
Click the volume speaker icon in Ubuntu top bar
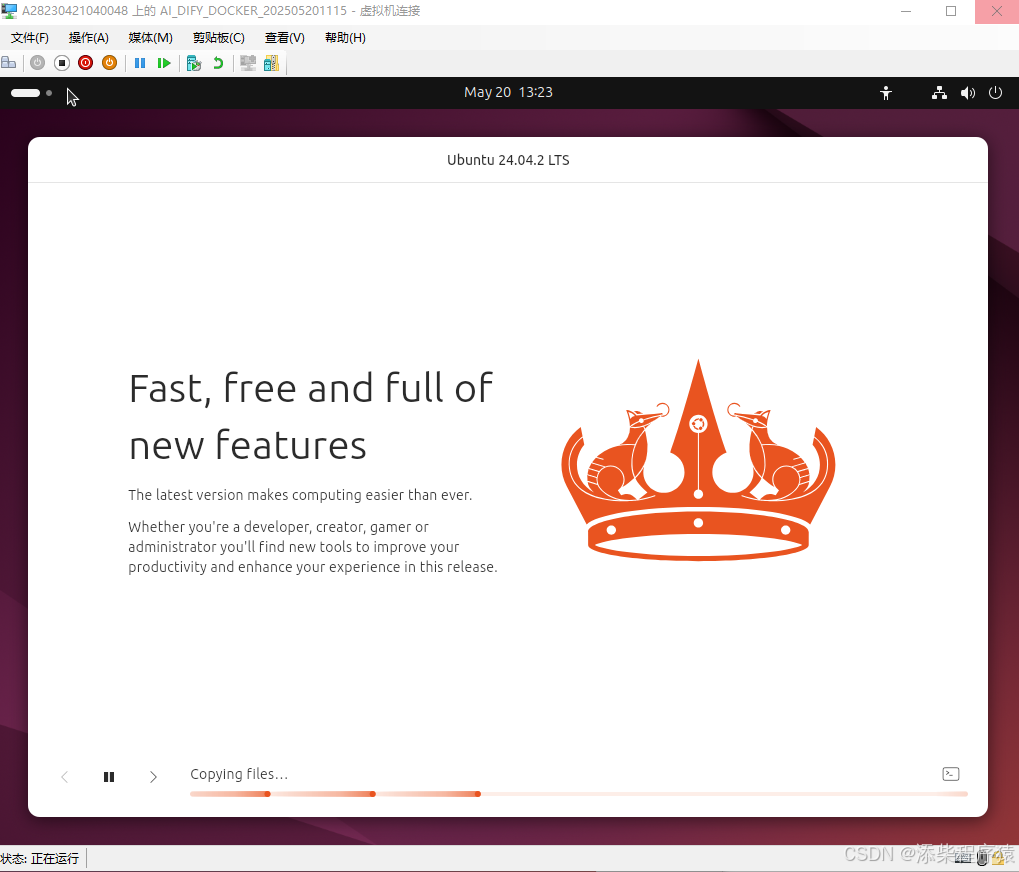pyautogui.click(x=968, y=93)
